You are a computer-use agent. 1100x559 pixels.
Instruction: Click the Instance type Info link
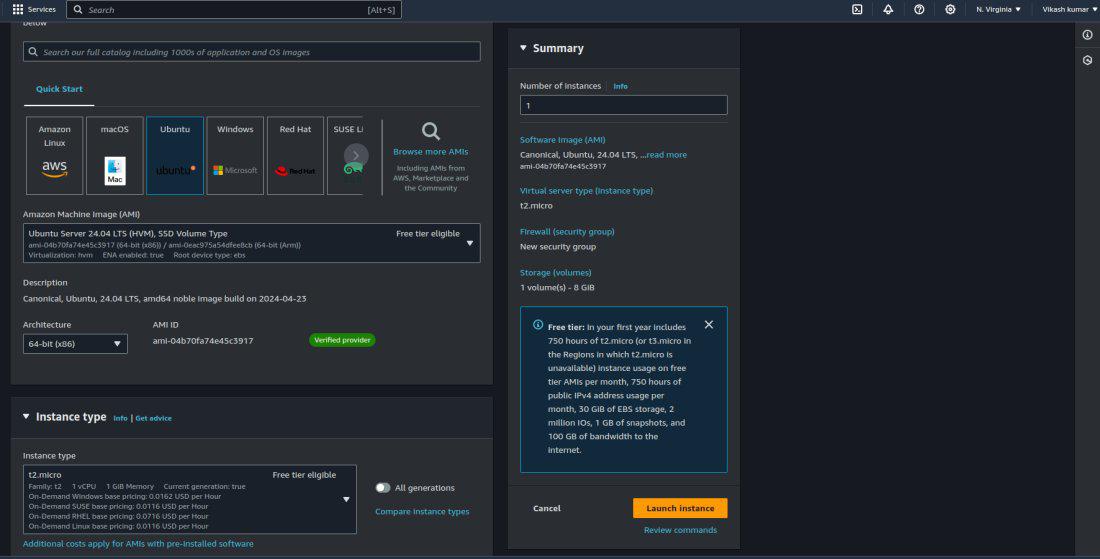121,418
